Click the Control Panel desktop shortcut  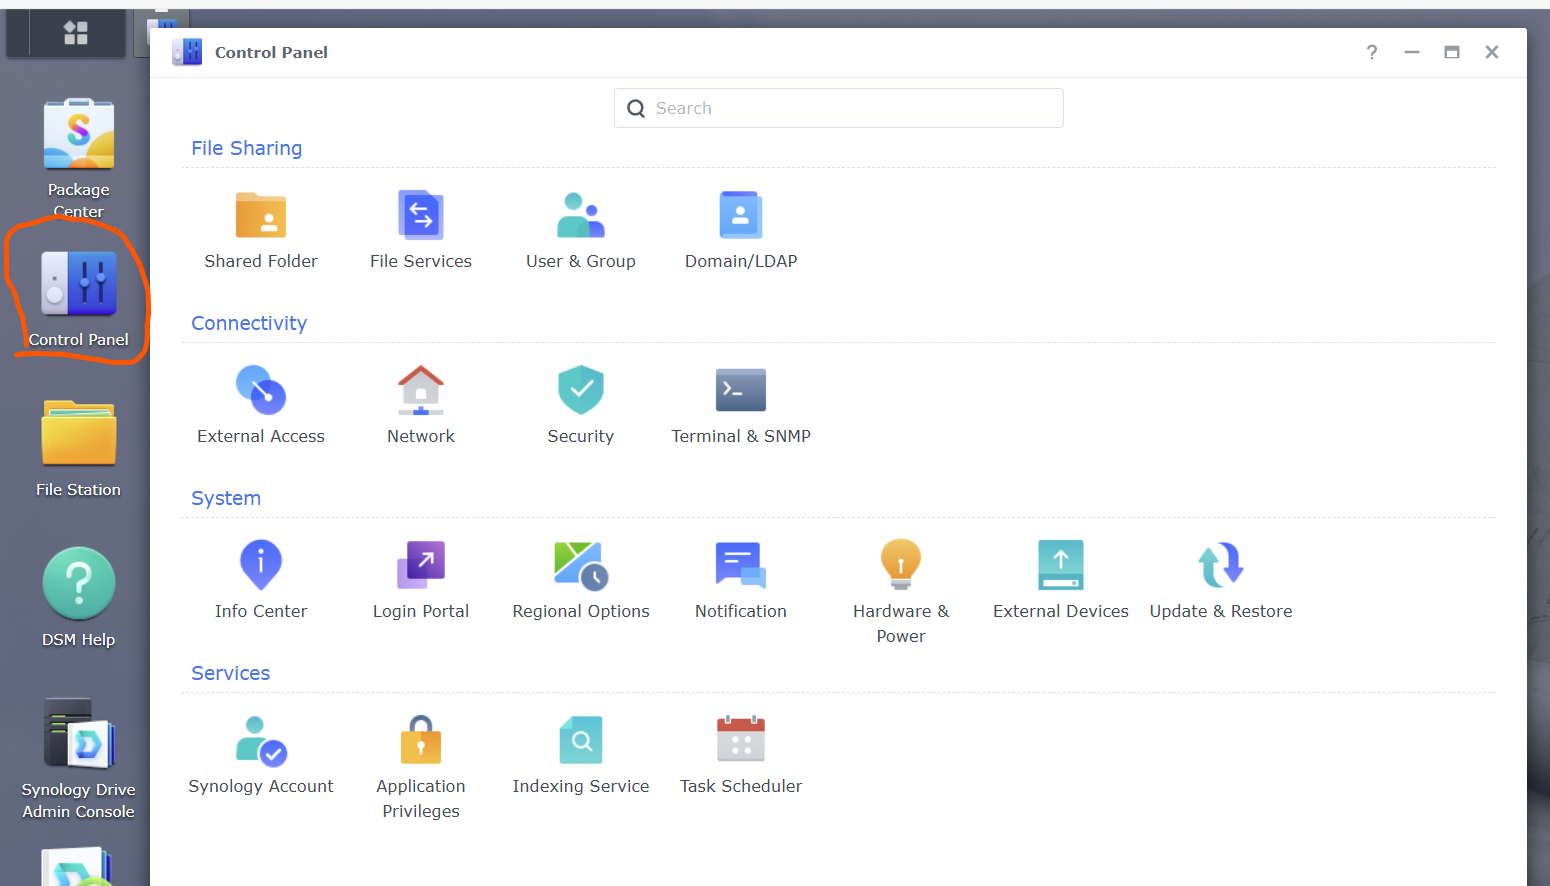(79, 298)
